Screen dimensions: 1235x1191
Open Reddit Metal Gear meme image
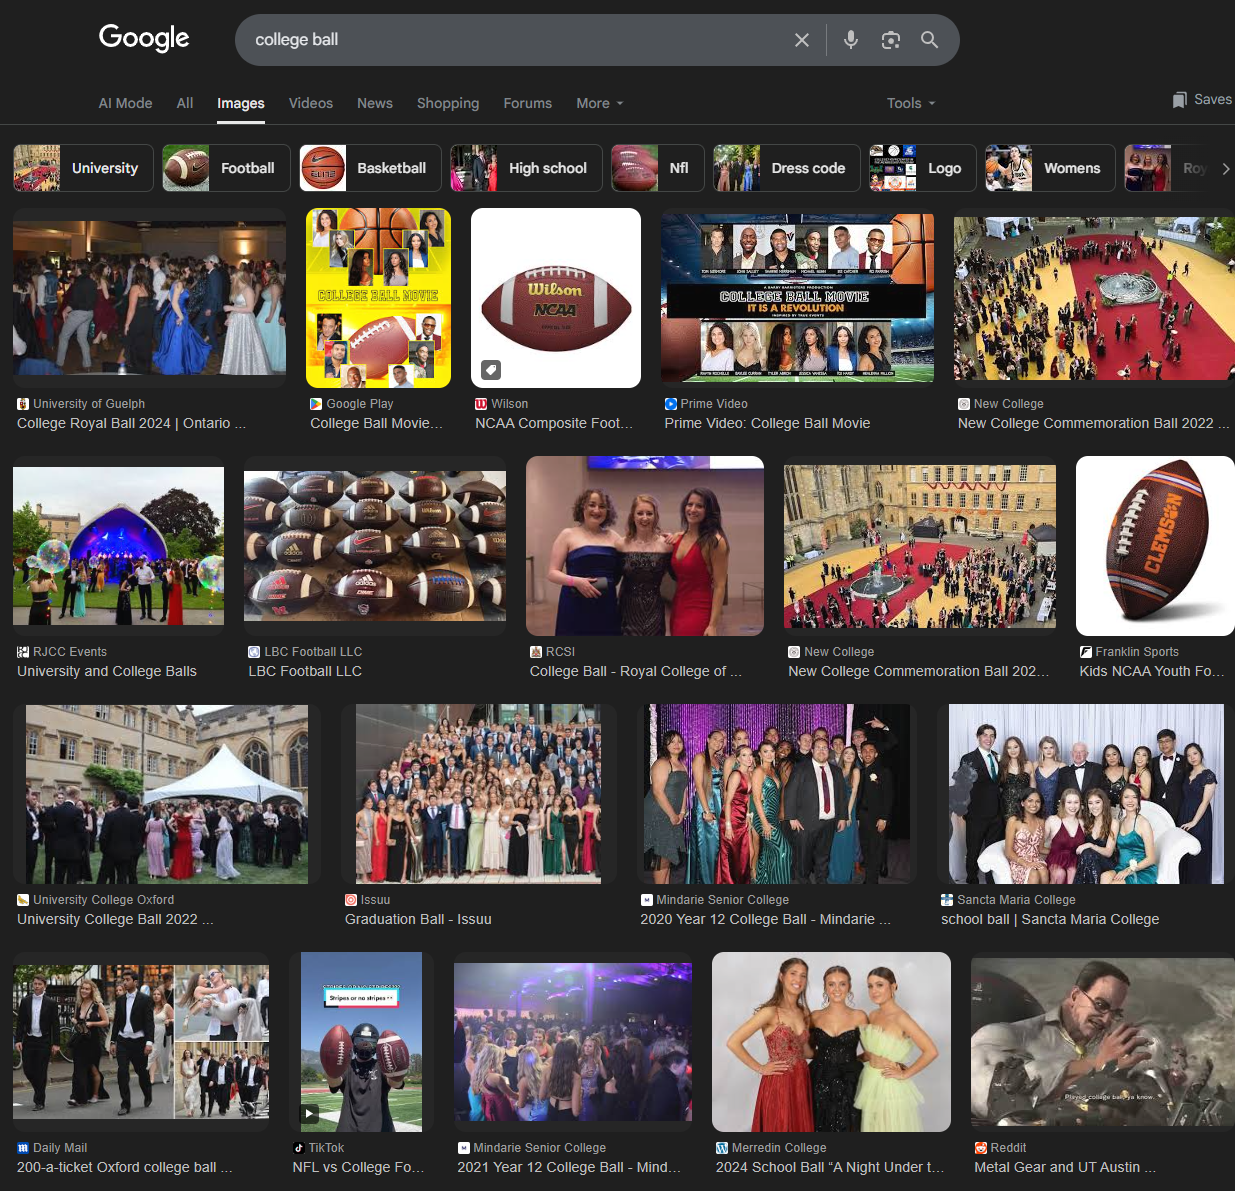[1103, 1042]
